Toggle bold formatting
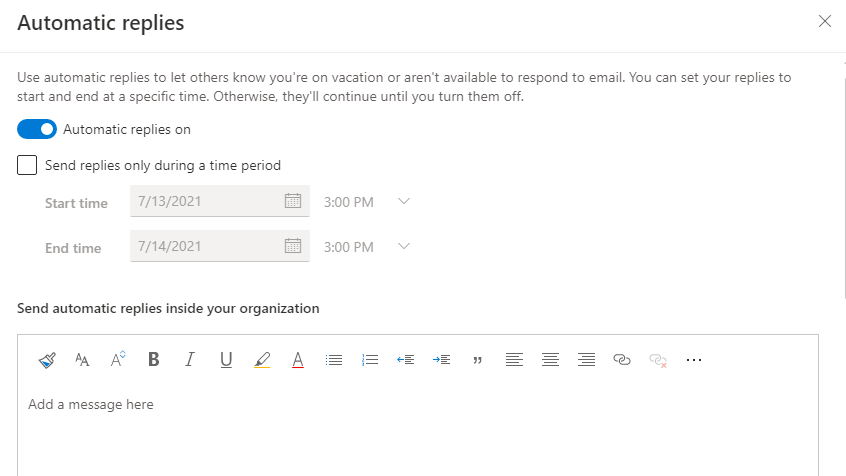The height and width of the screenshot is (476, 846). 153,360
